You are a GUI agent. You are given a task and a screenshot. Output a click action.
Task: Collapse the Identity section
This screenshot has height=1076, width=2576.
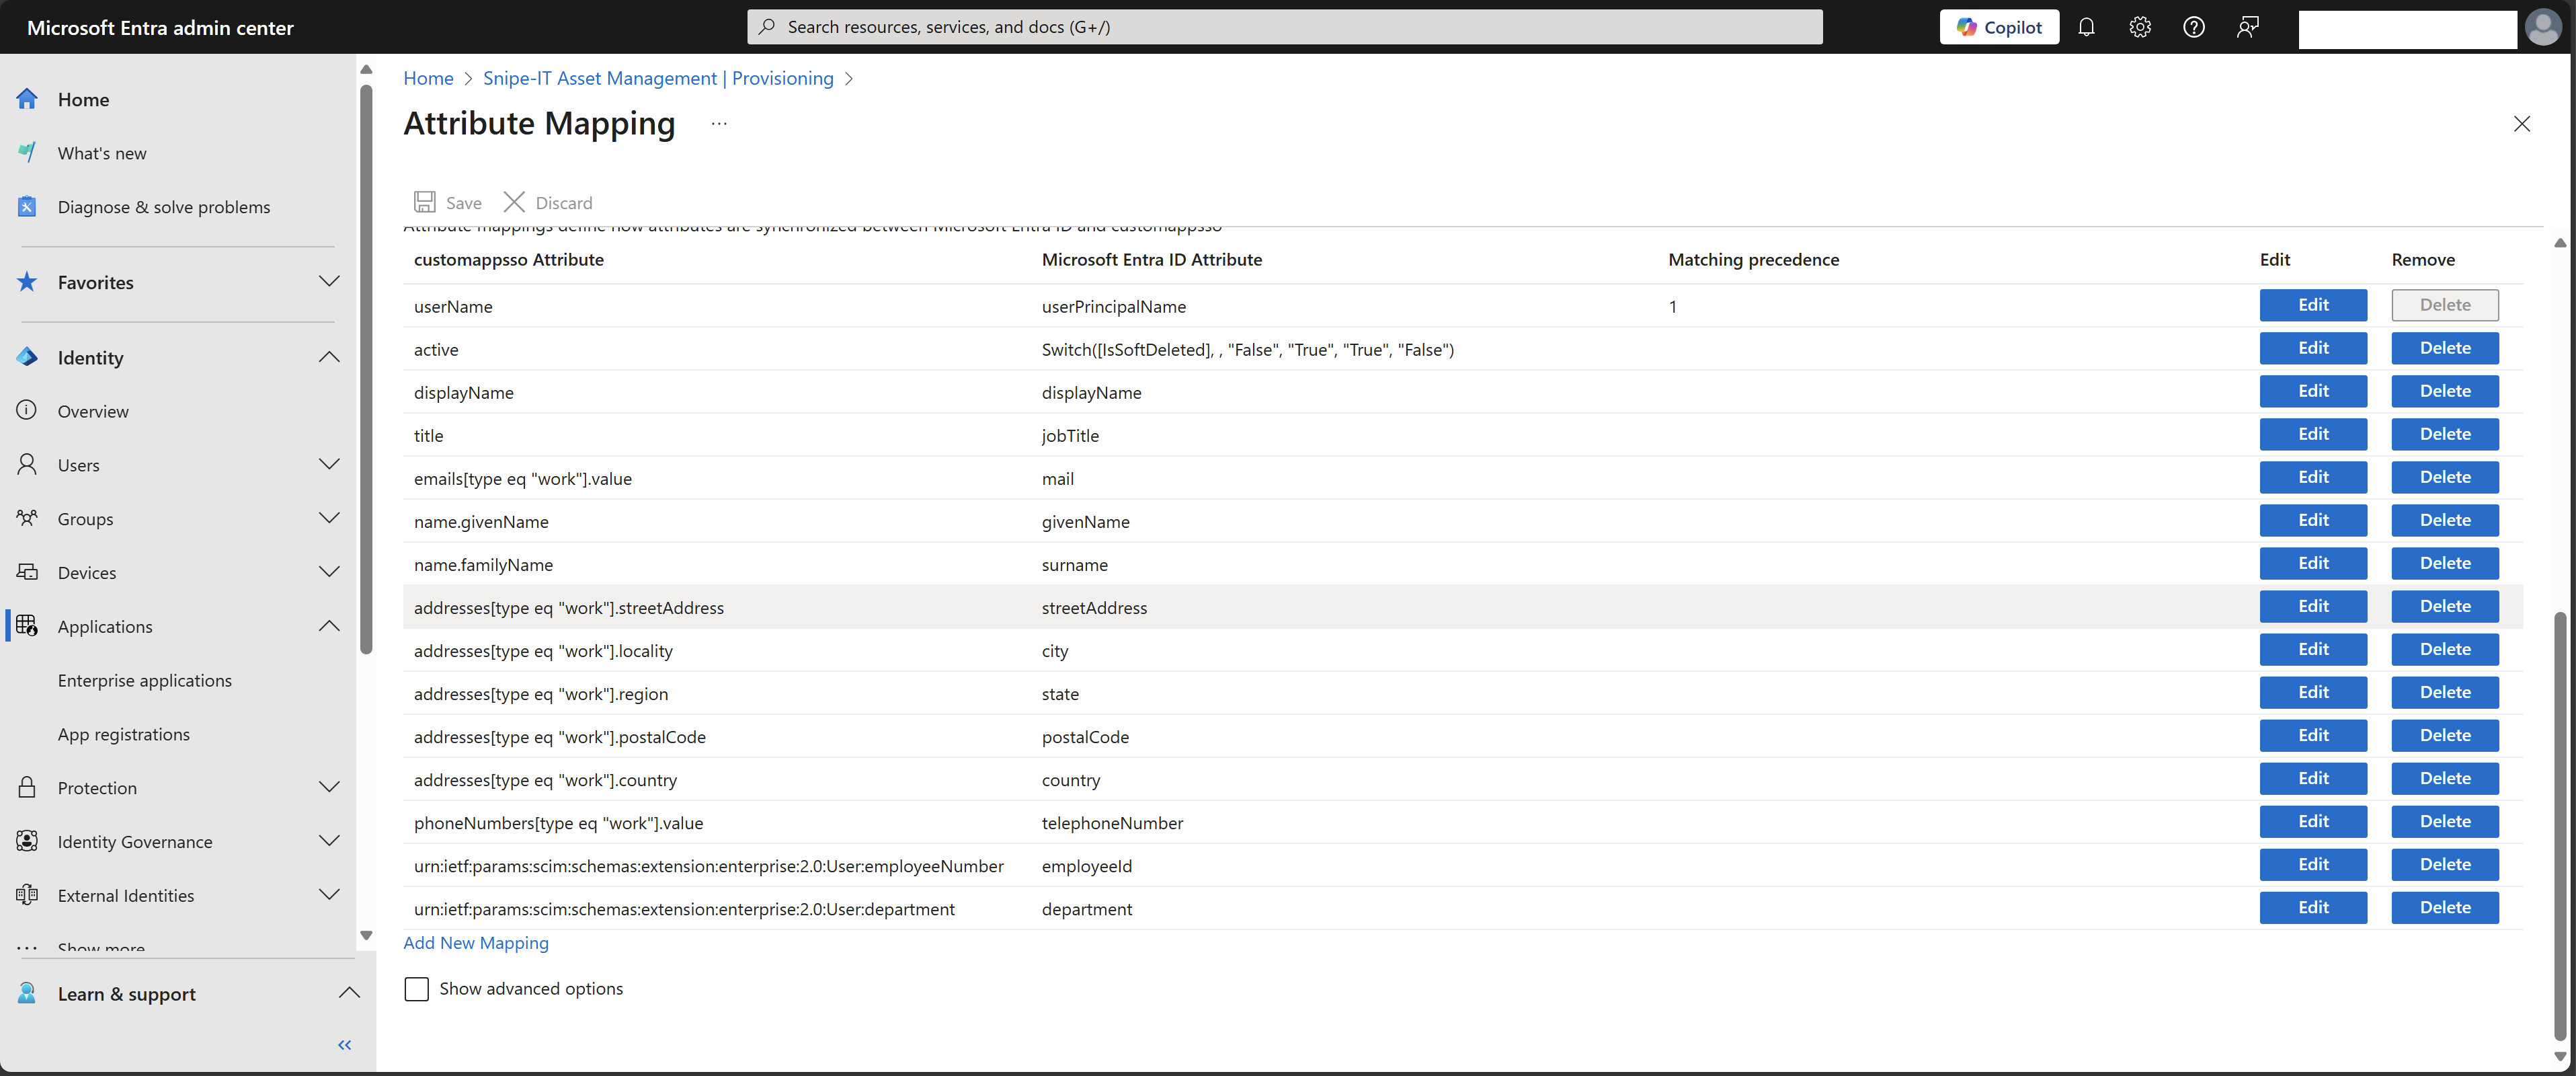click(x=328, y=357)
